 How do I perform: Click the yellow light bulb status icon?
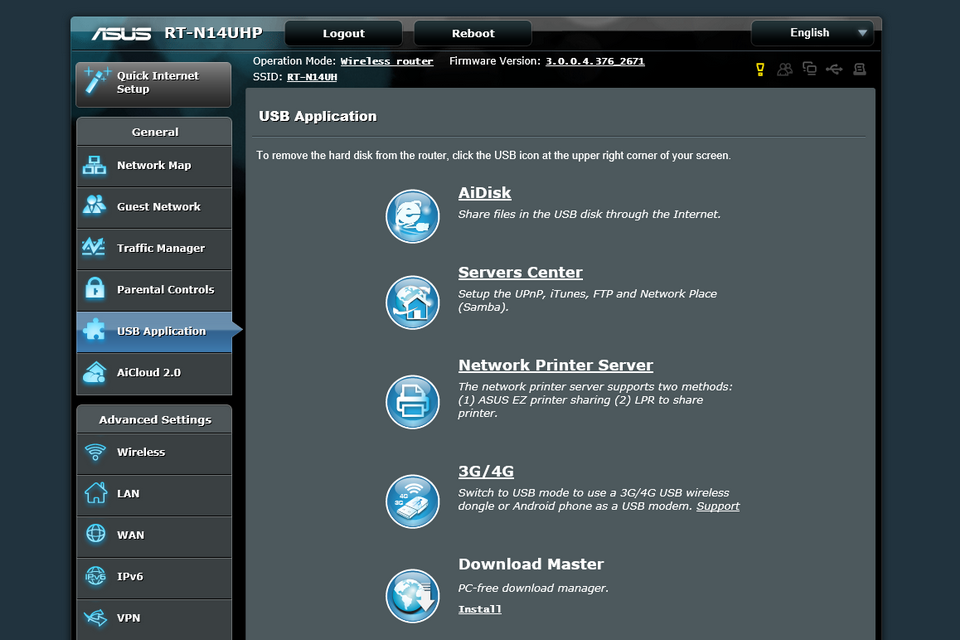pos(760,69)
